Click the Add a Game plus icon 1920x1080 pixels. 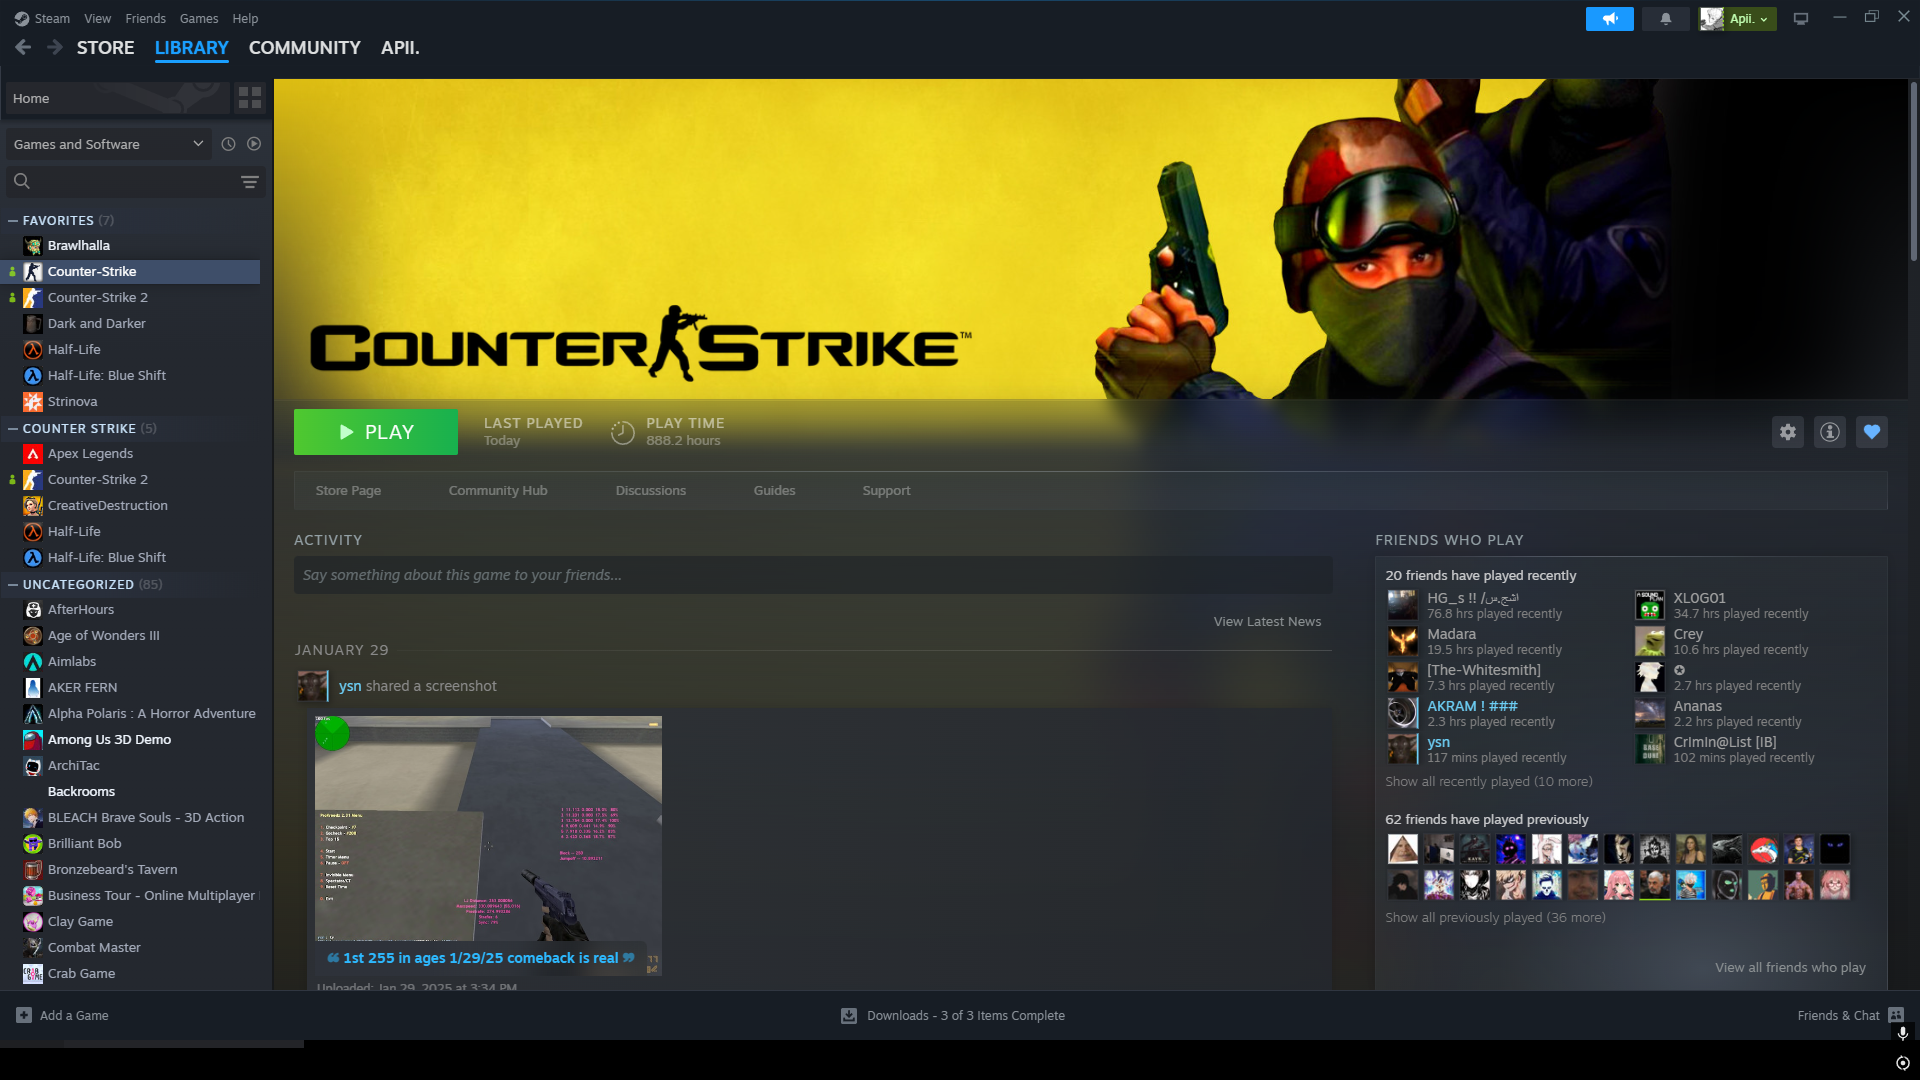(24, 1015)
